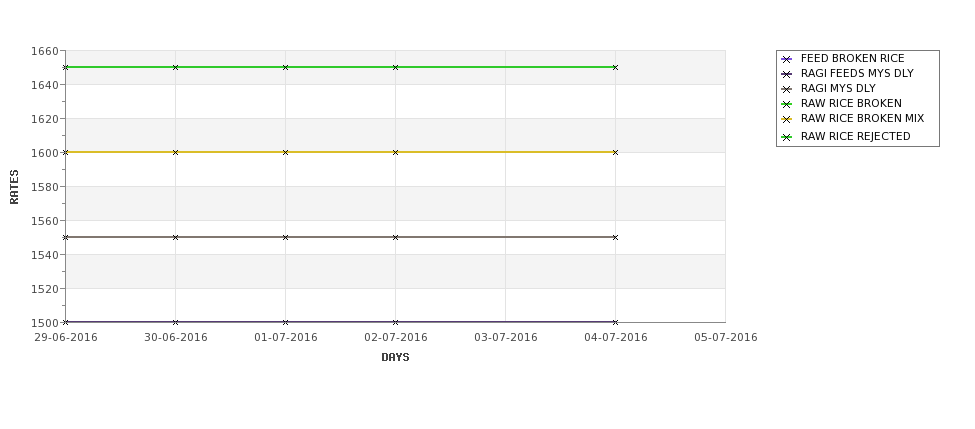Select the FEED BROKEN RICE legend label
The image size is (975, 429).
853,58
